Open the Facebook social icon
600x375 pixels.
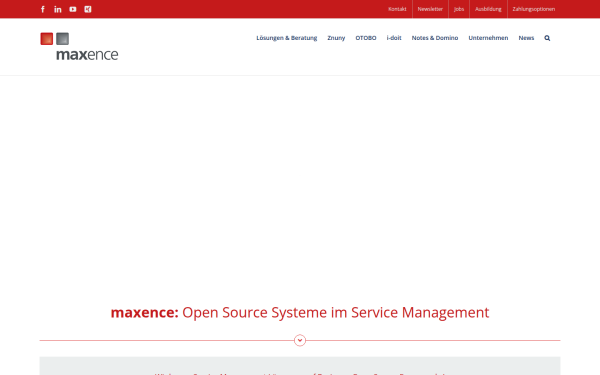43,9
